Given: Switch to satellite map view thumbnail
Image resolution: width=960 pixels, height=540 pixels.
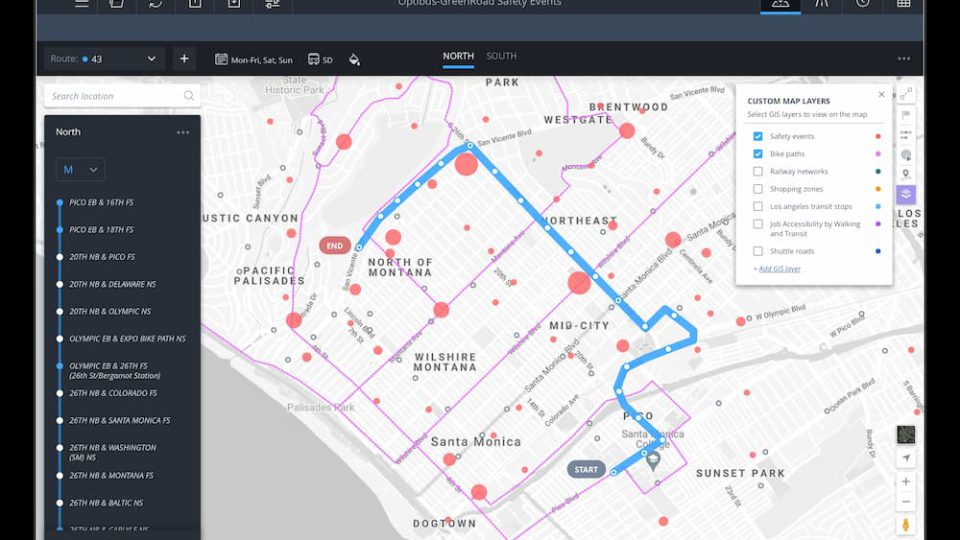Looking at the screenshot, I should pos(906,434).
